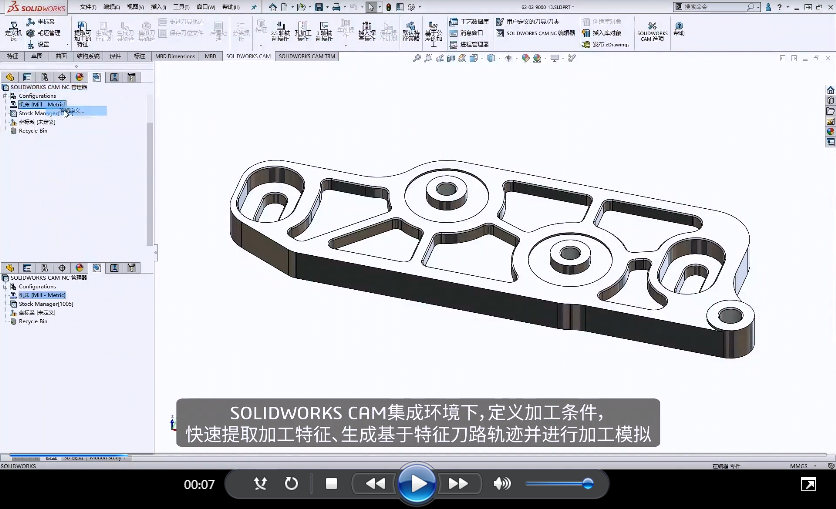Collapse the left panel with splitter handle
The height and width of the screenshot is (509, 836).
[156, 253]
